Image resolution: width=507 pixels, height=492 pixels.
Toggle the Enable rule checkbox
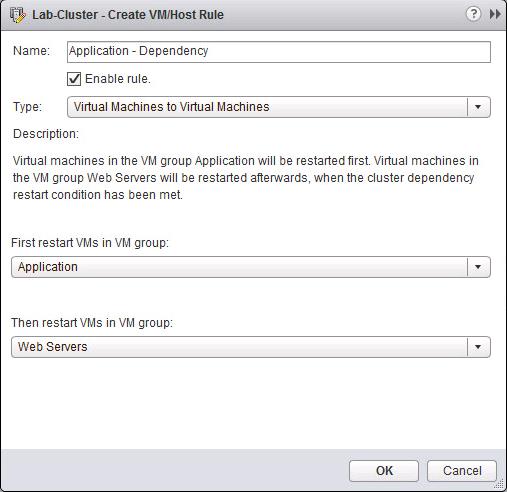74,79
